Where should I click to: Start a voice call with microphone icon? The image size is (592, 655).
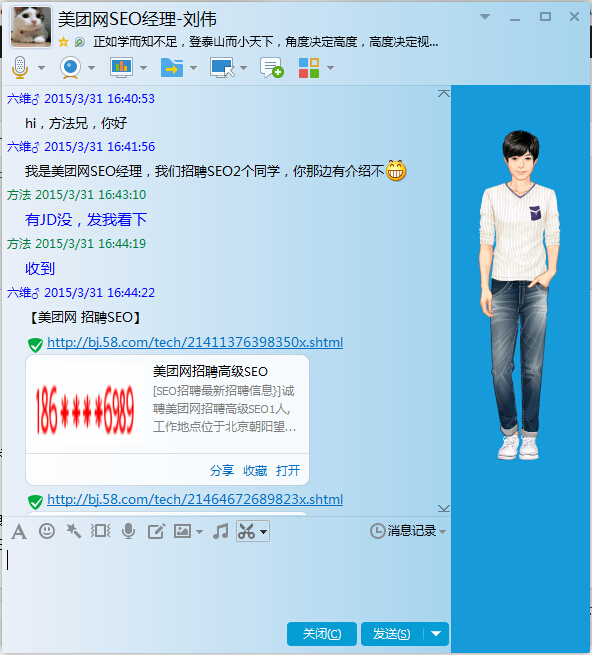point(20,68)
